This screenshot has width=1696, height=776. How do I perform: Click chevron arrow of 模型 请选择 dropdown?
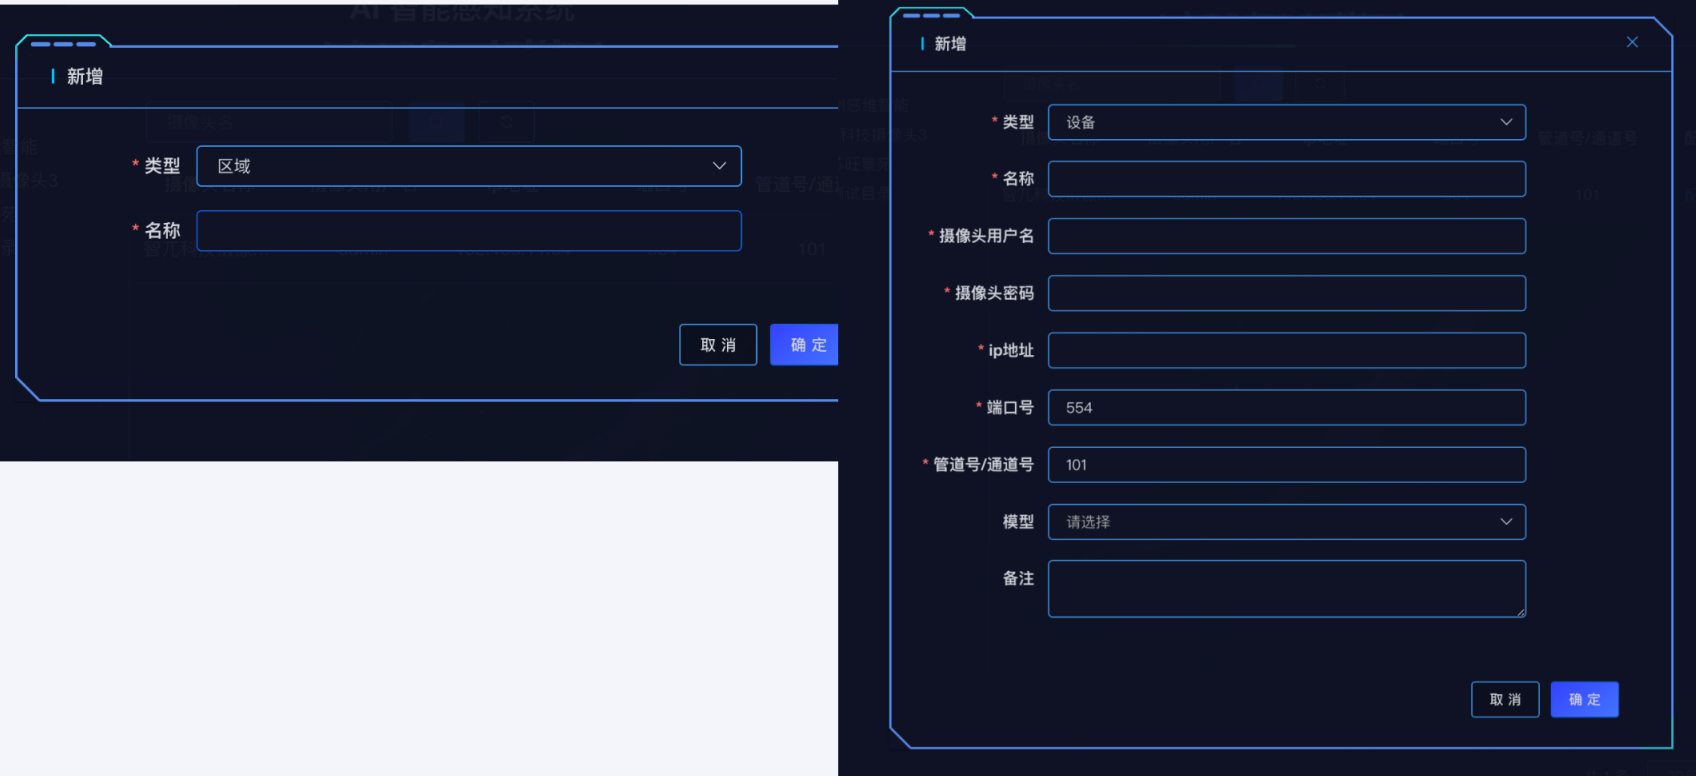1506,522
